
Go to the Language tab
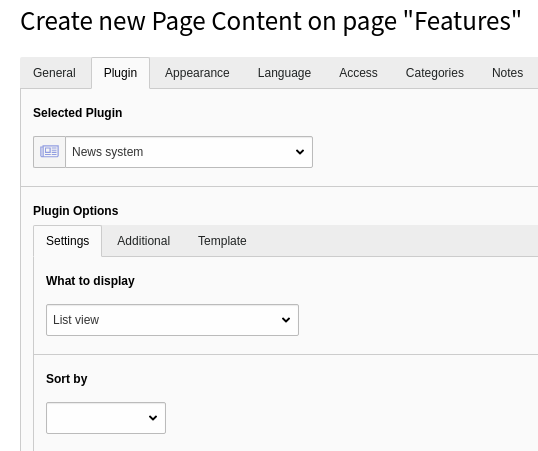point(284,73)
